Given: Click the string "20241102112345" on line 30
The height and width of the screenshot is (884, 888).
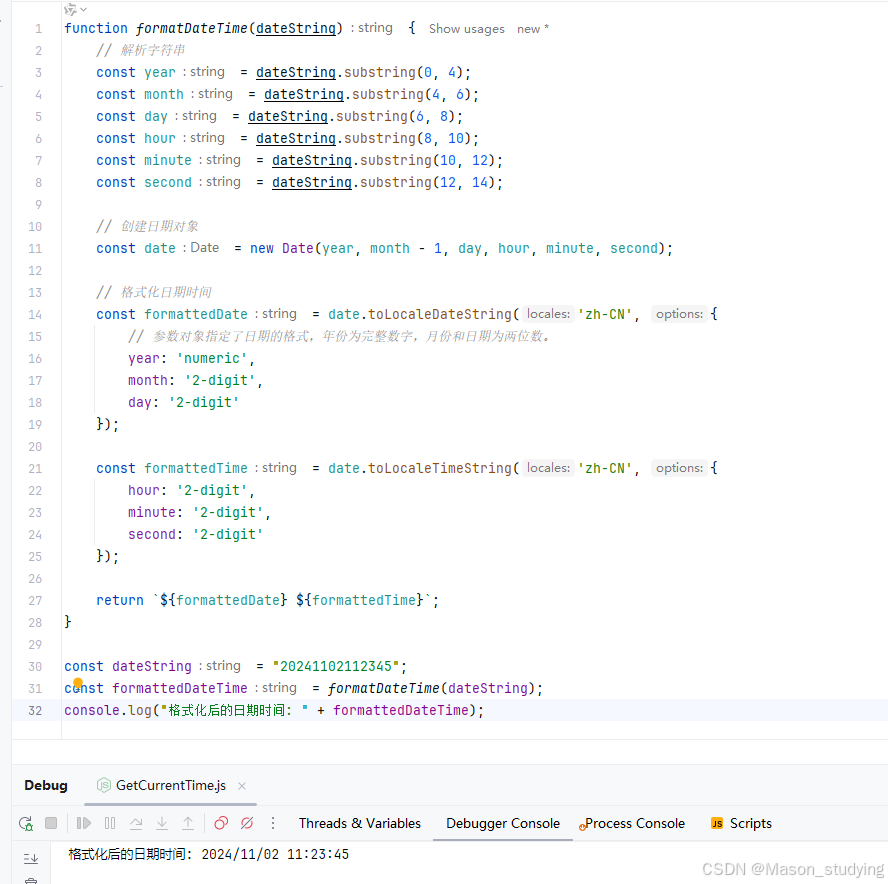Looking at the screenshot, I should (x=336, y=666).
